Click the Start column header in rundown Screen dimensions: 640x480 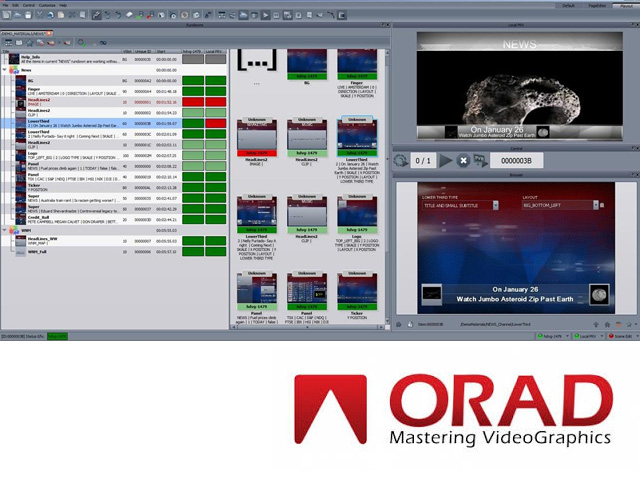[x=167, y=51]
